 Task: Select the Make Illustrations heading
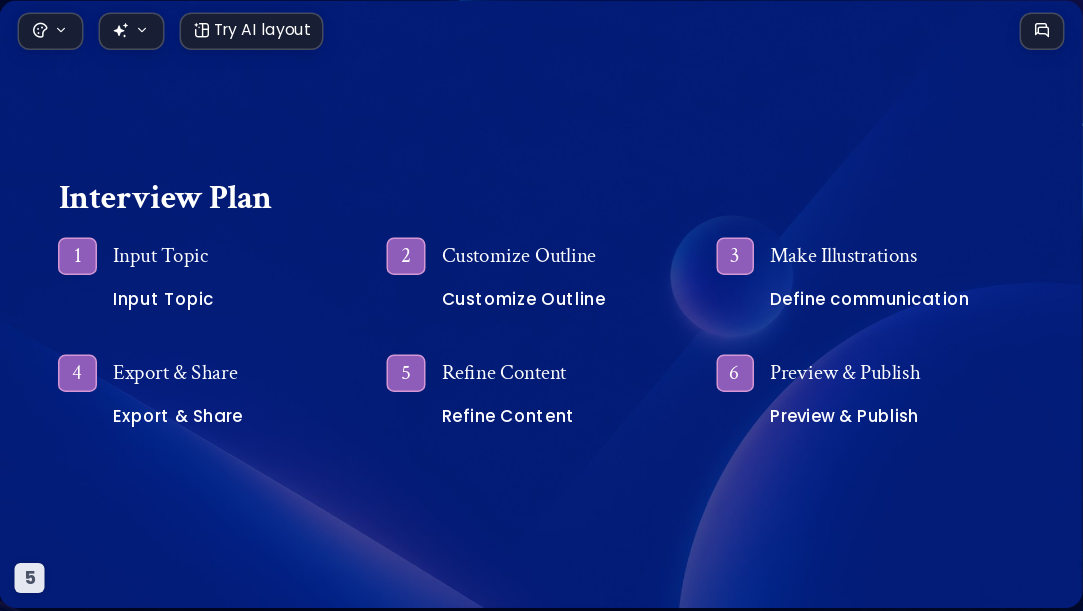[x=843, y=255]
